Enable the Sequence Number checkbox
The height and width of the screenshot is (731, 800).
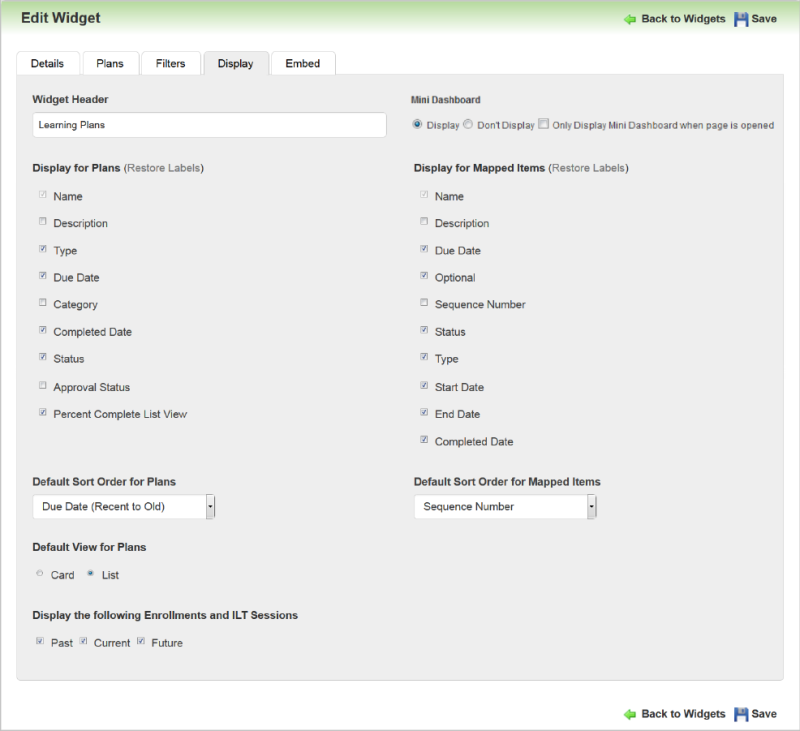[x=424, y=303]
